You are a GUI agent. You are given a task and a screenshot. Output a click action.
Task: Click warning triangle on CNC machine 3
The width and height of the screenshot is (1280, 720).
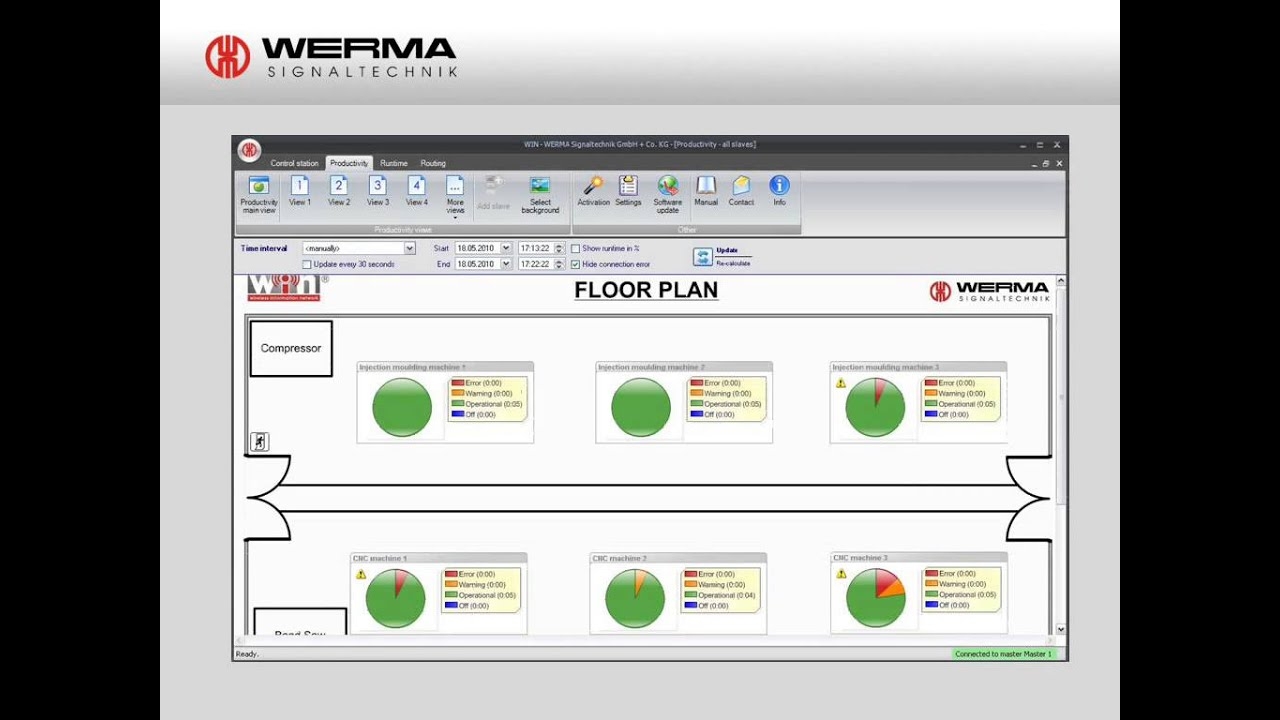841,574
